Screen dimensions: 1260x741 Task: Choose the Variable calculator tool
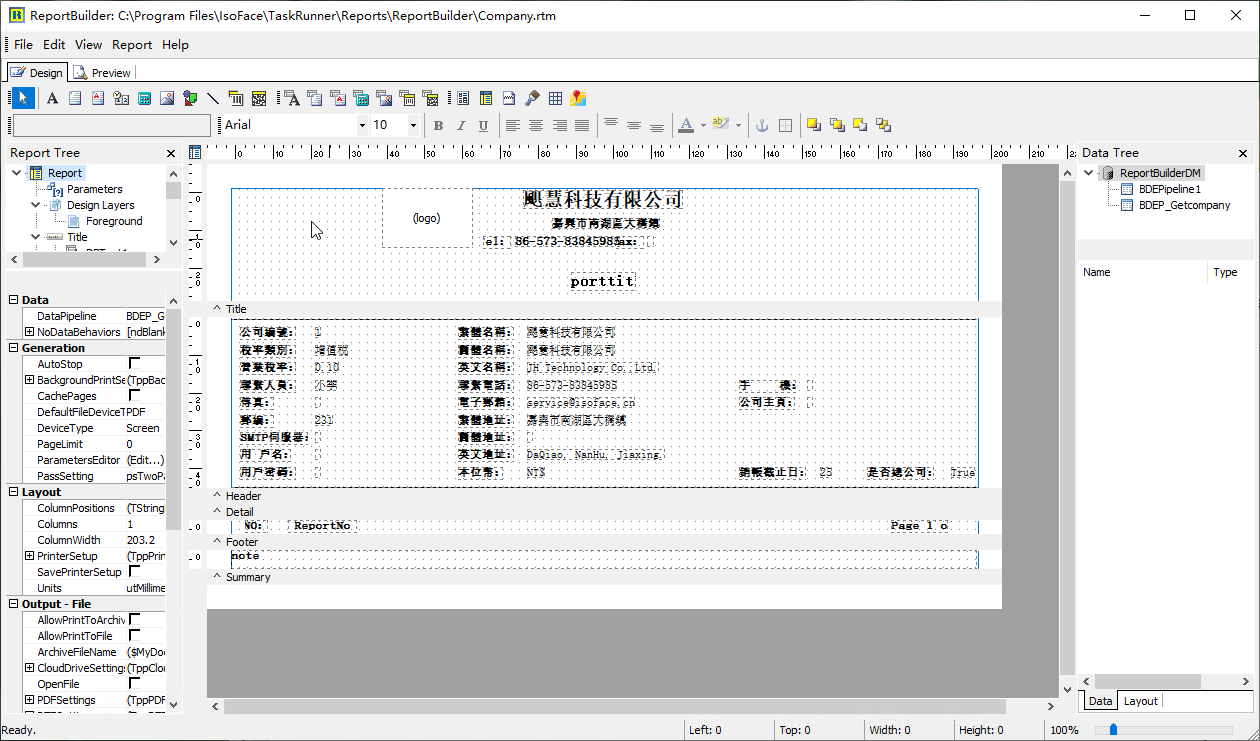click(x=144, y=98)
